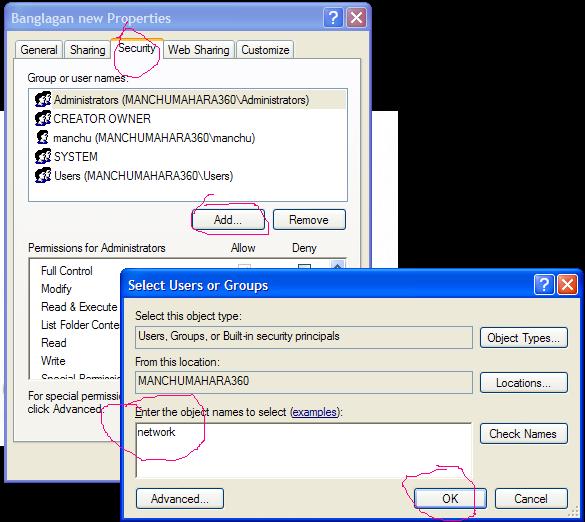Image resolution: width=585 pixels, height=522 pixels.
Task: Switch to the Customize tab
Action: tap(265, 50)
